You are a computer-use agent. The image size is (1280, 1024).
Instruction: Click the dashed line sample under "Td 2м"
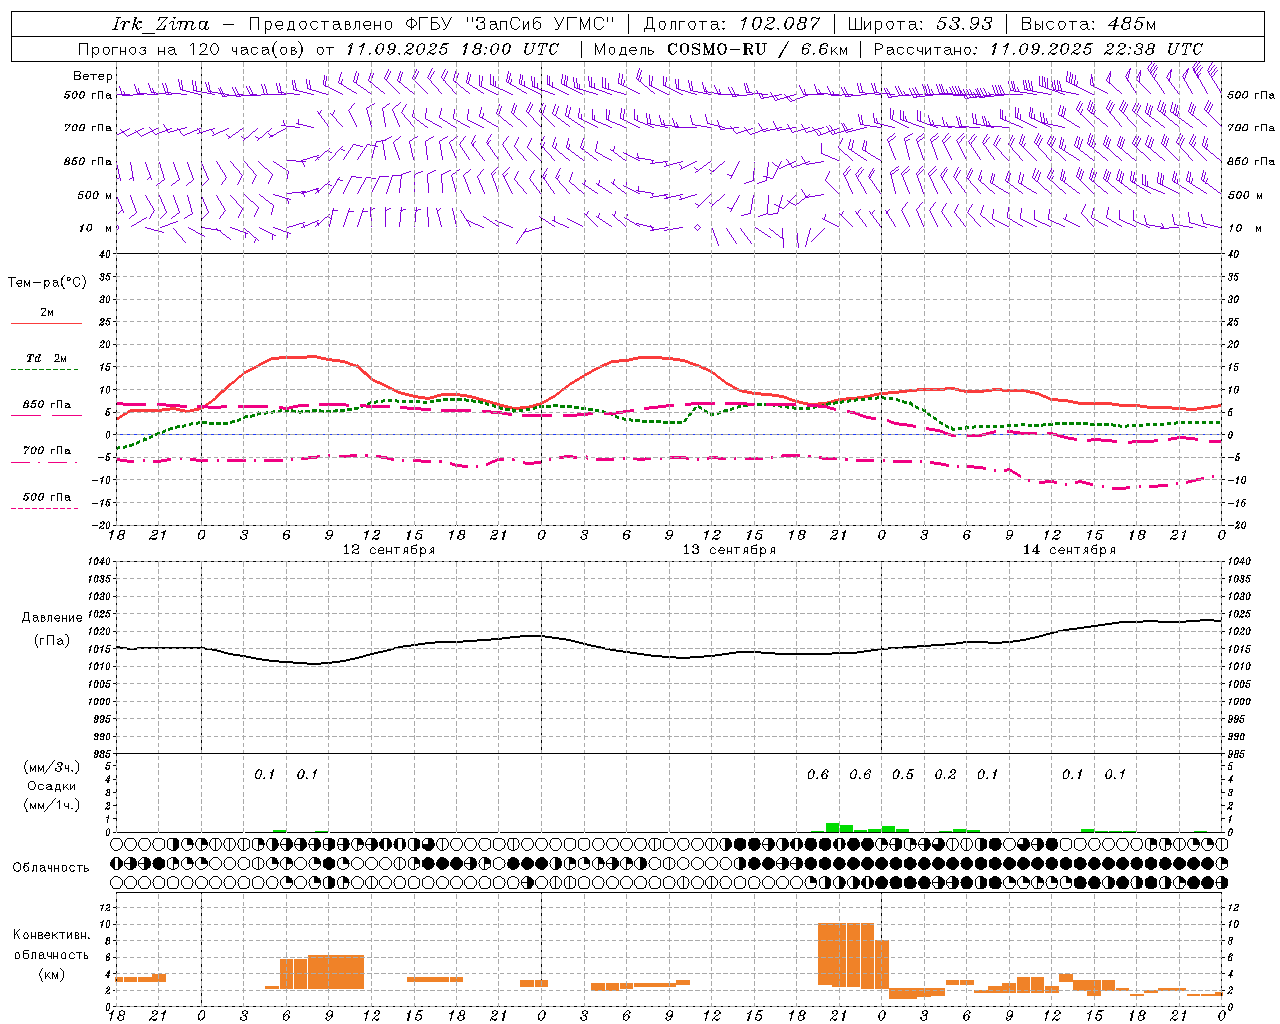(44, 370)
